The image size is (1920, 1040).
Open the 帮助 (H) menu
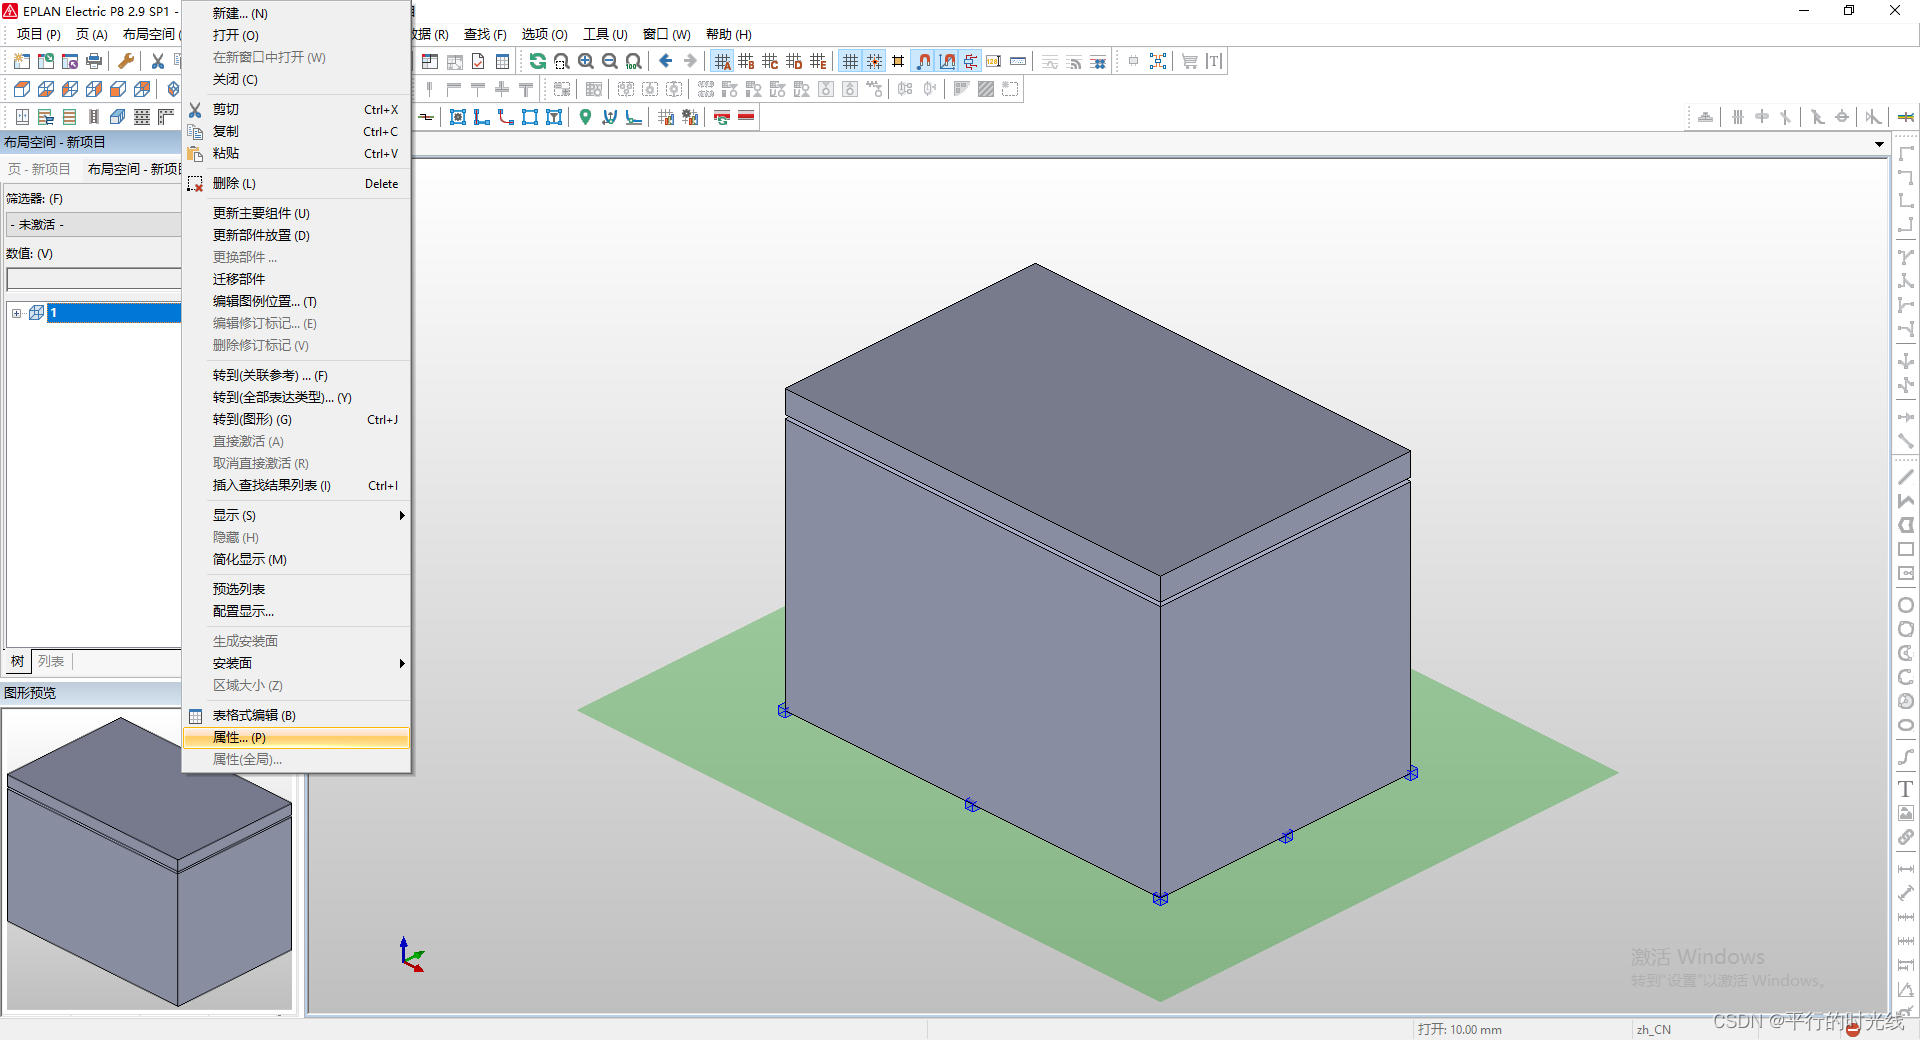(728, 34)
